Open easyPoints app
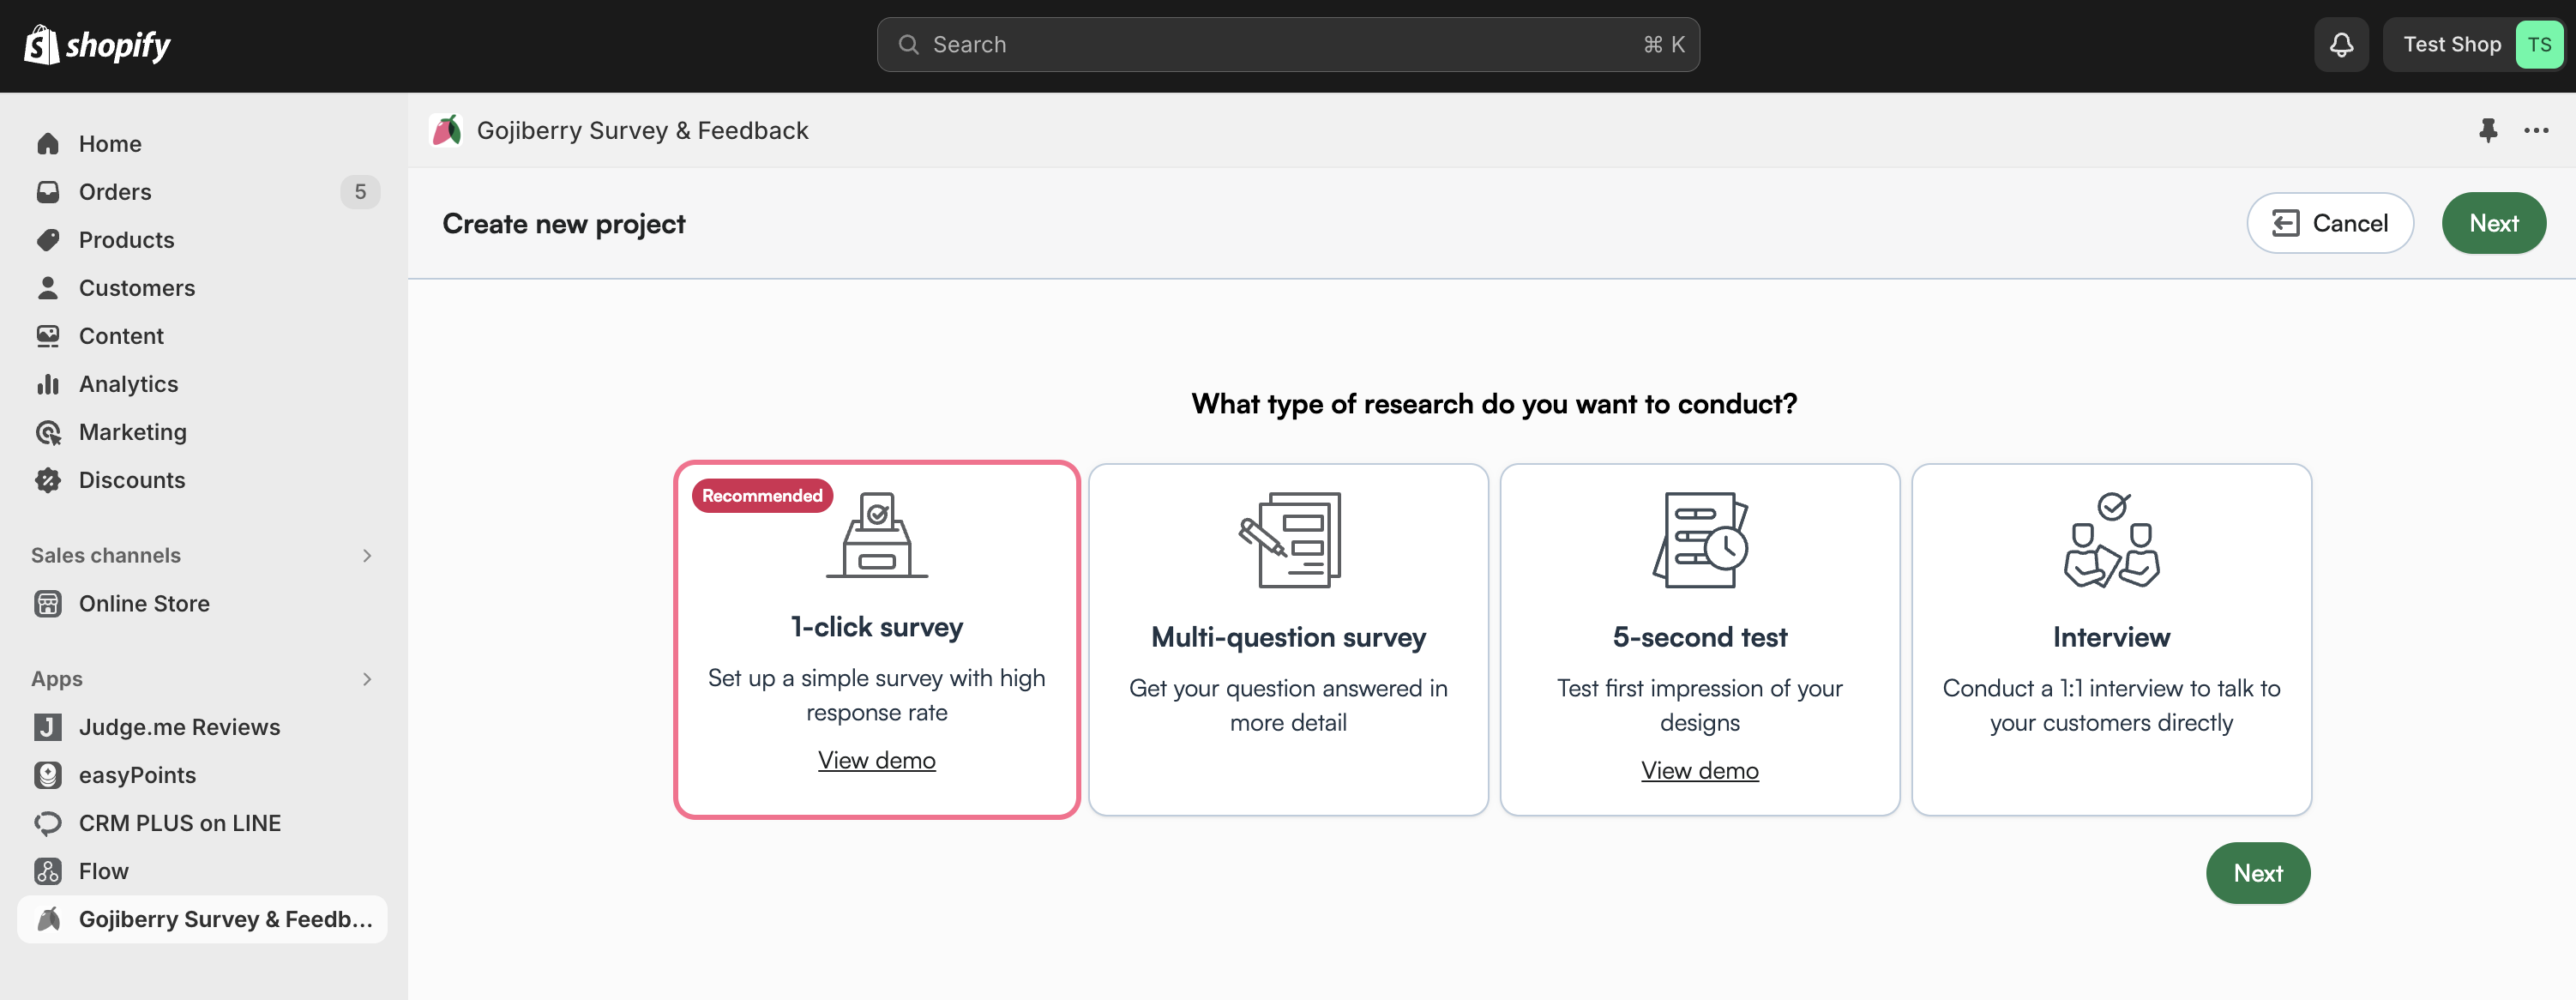The image size is (2576, 1000). pyautogui.click(x=201, y=775)
